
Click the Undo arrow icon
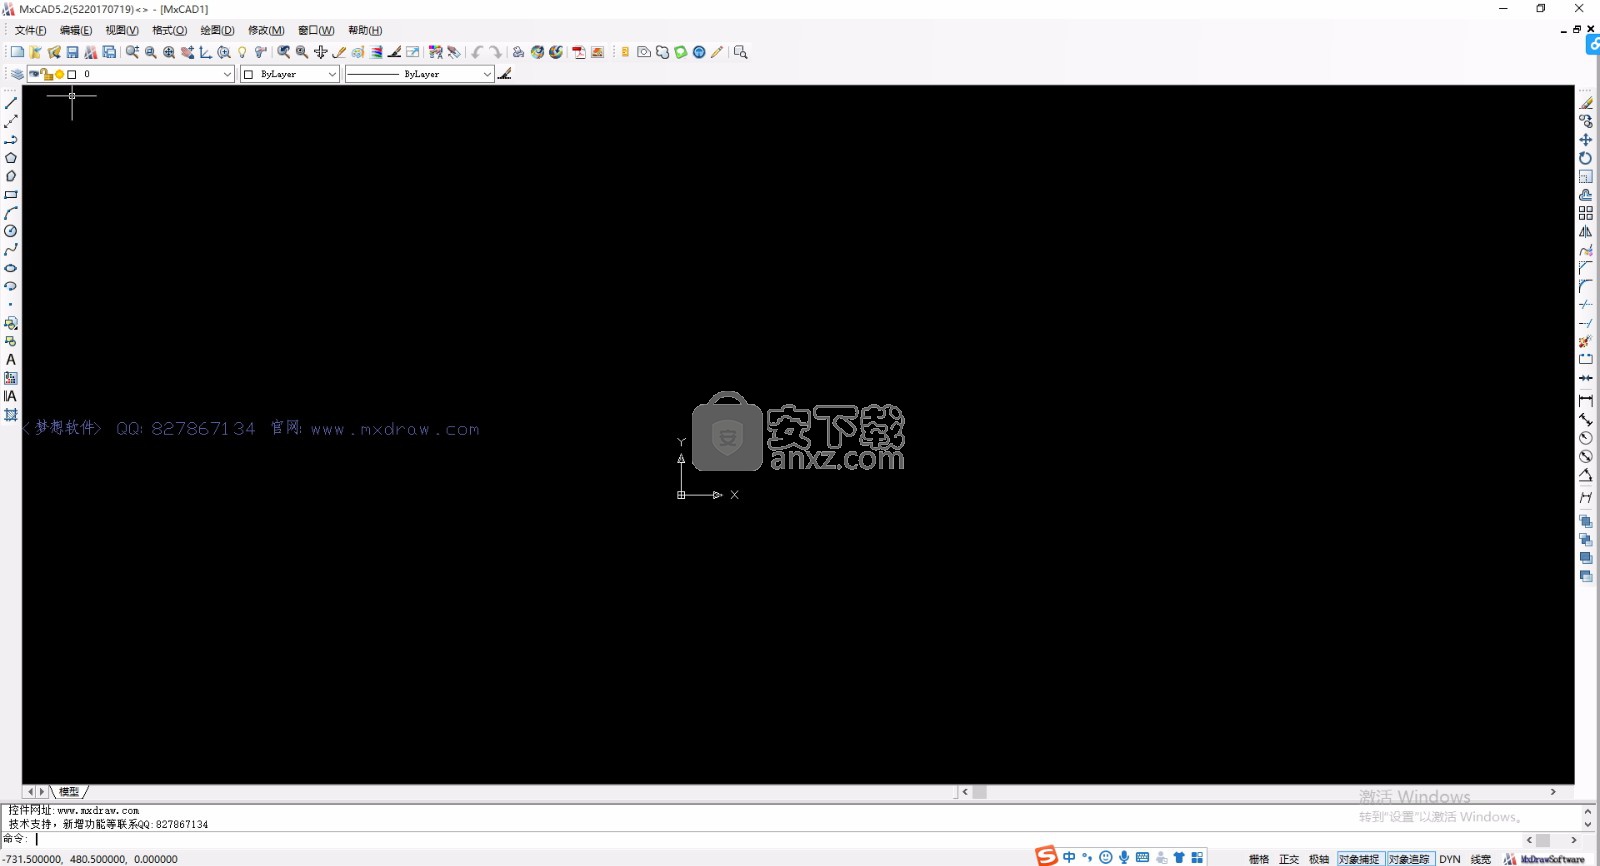coord(477,52)
